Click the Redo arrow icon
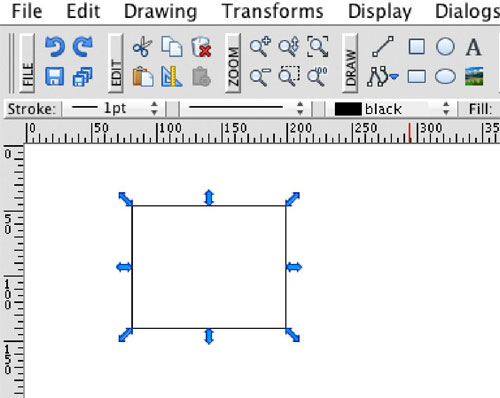 [83, 47]
